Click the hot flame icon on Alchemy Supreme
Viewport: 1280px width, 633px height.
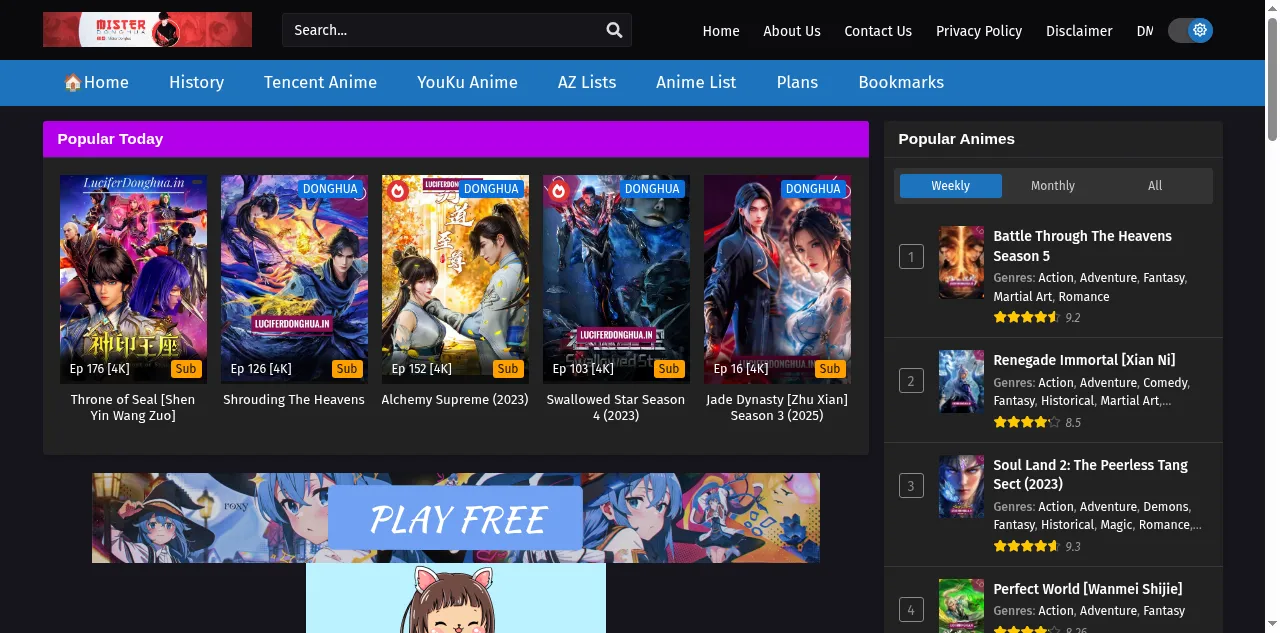[x=398, y=190]
